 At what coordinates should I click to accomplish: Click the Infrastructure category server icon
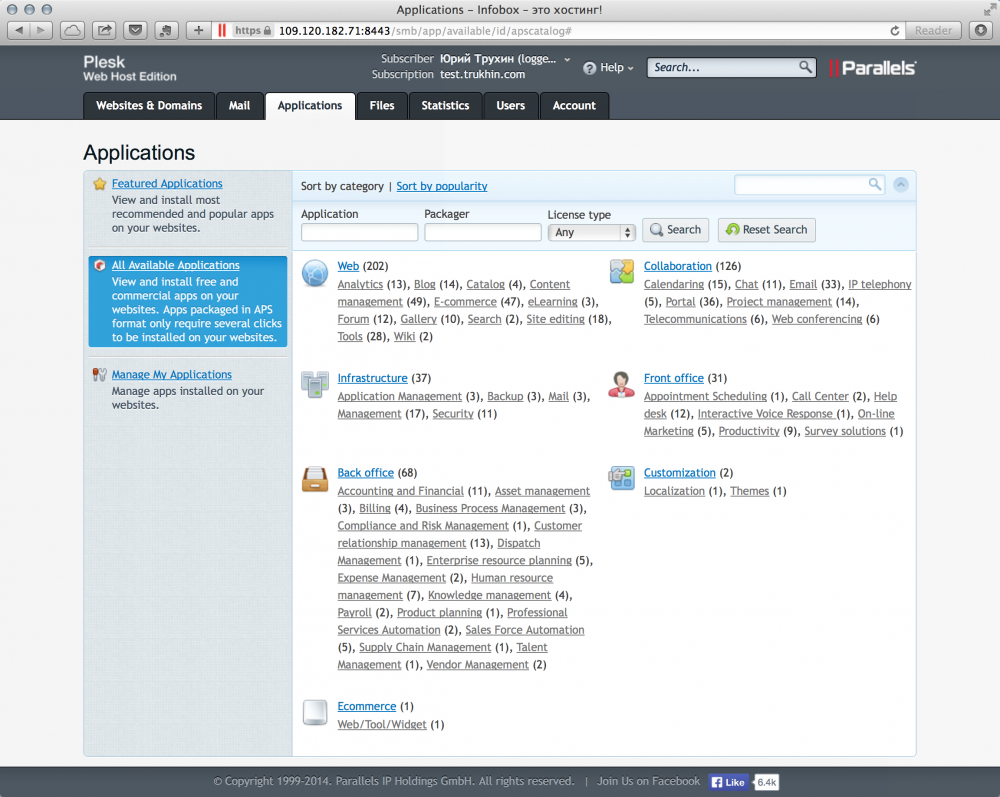pyautogui.click(x=315, y=384)
